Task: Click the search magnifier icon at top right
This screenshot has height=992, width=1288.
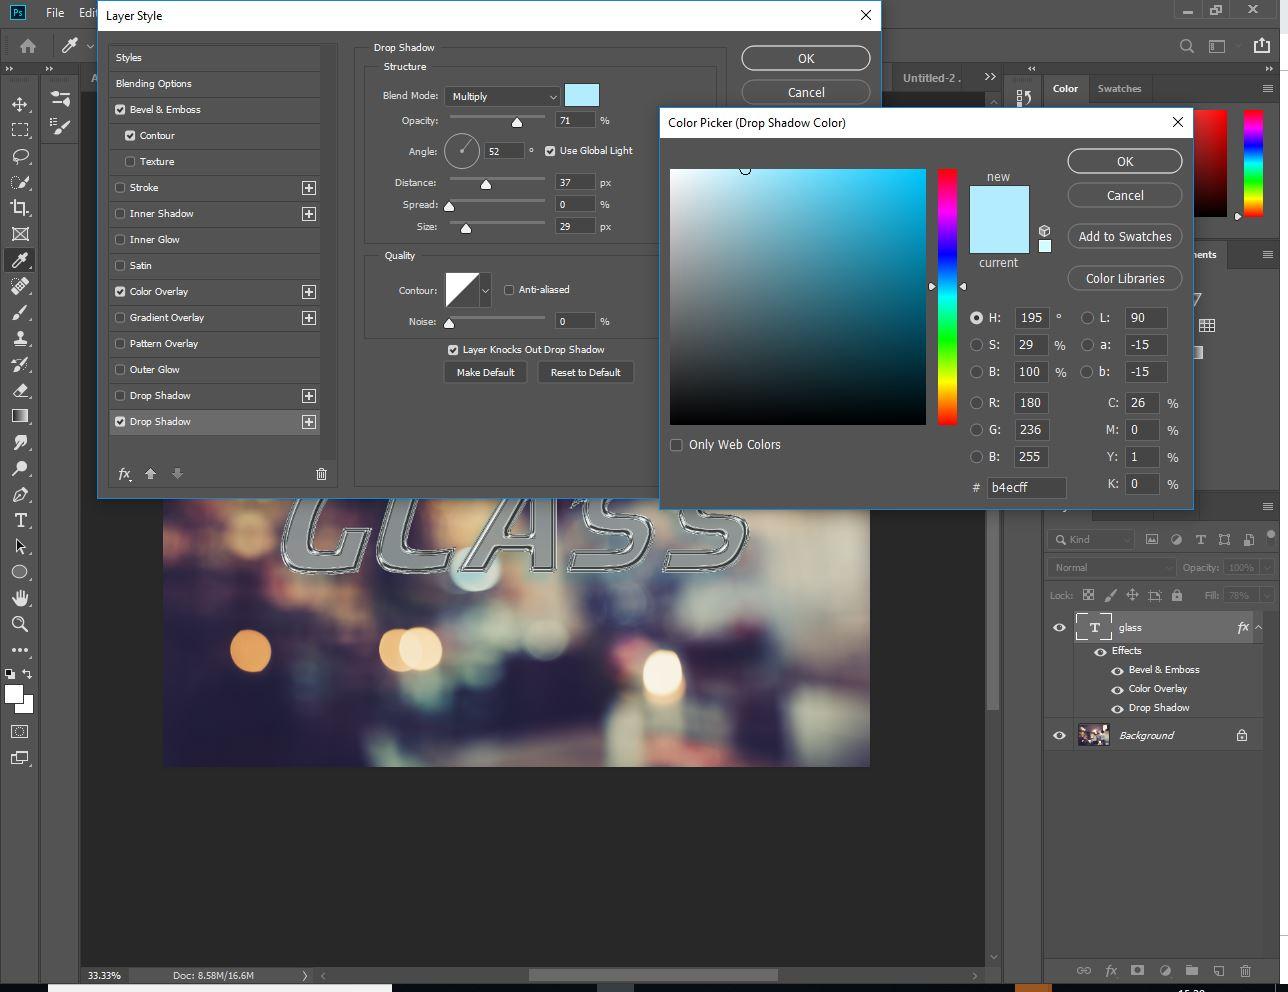Action: click(x=1186, y=46)
